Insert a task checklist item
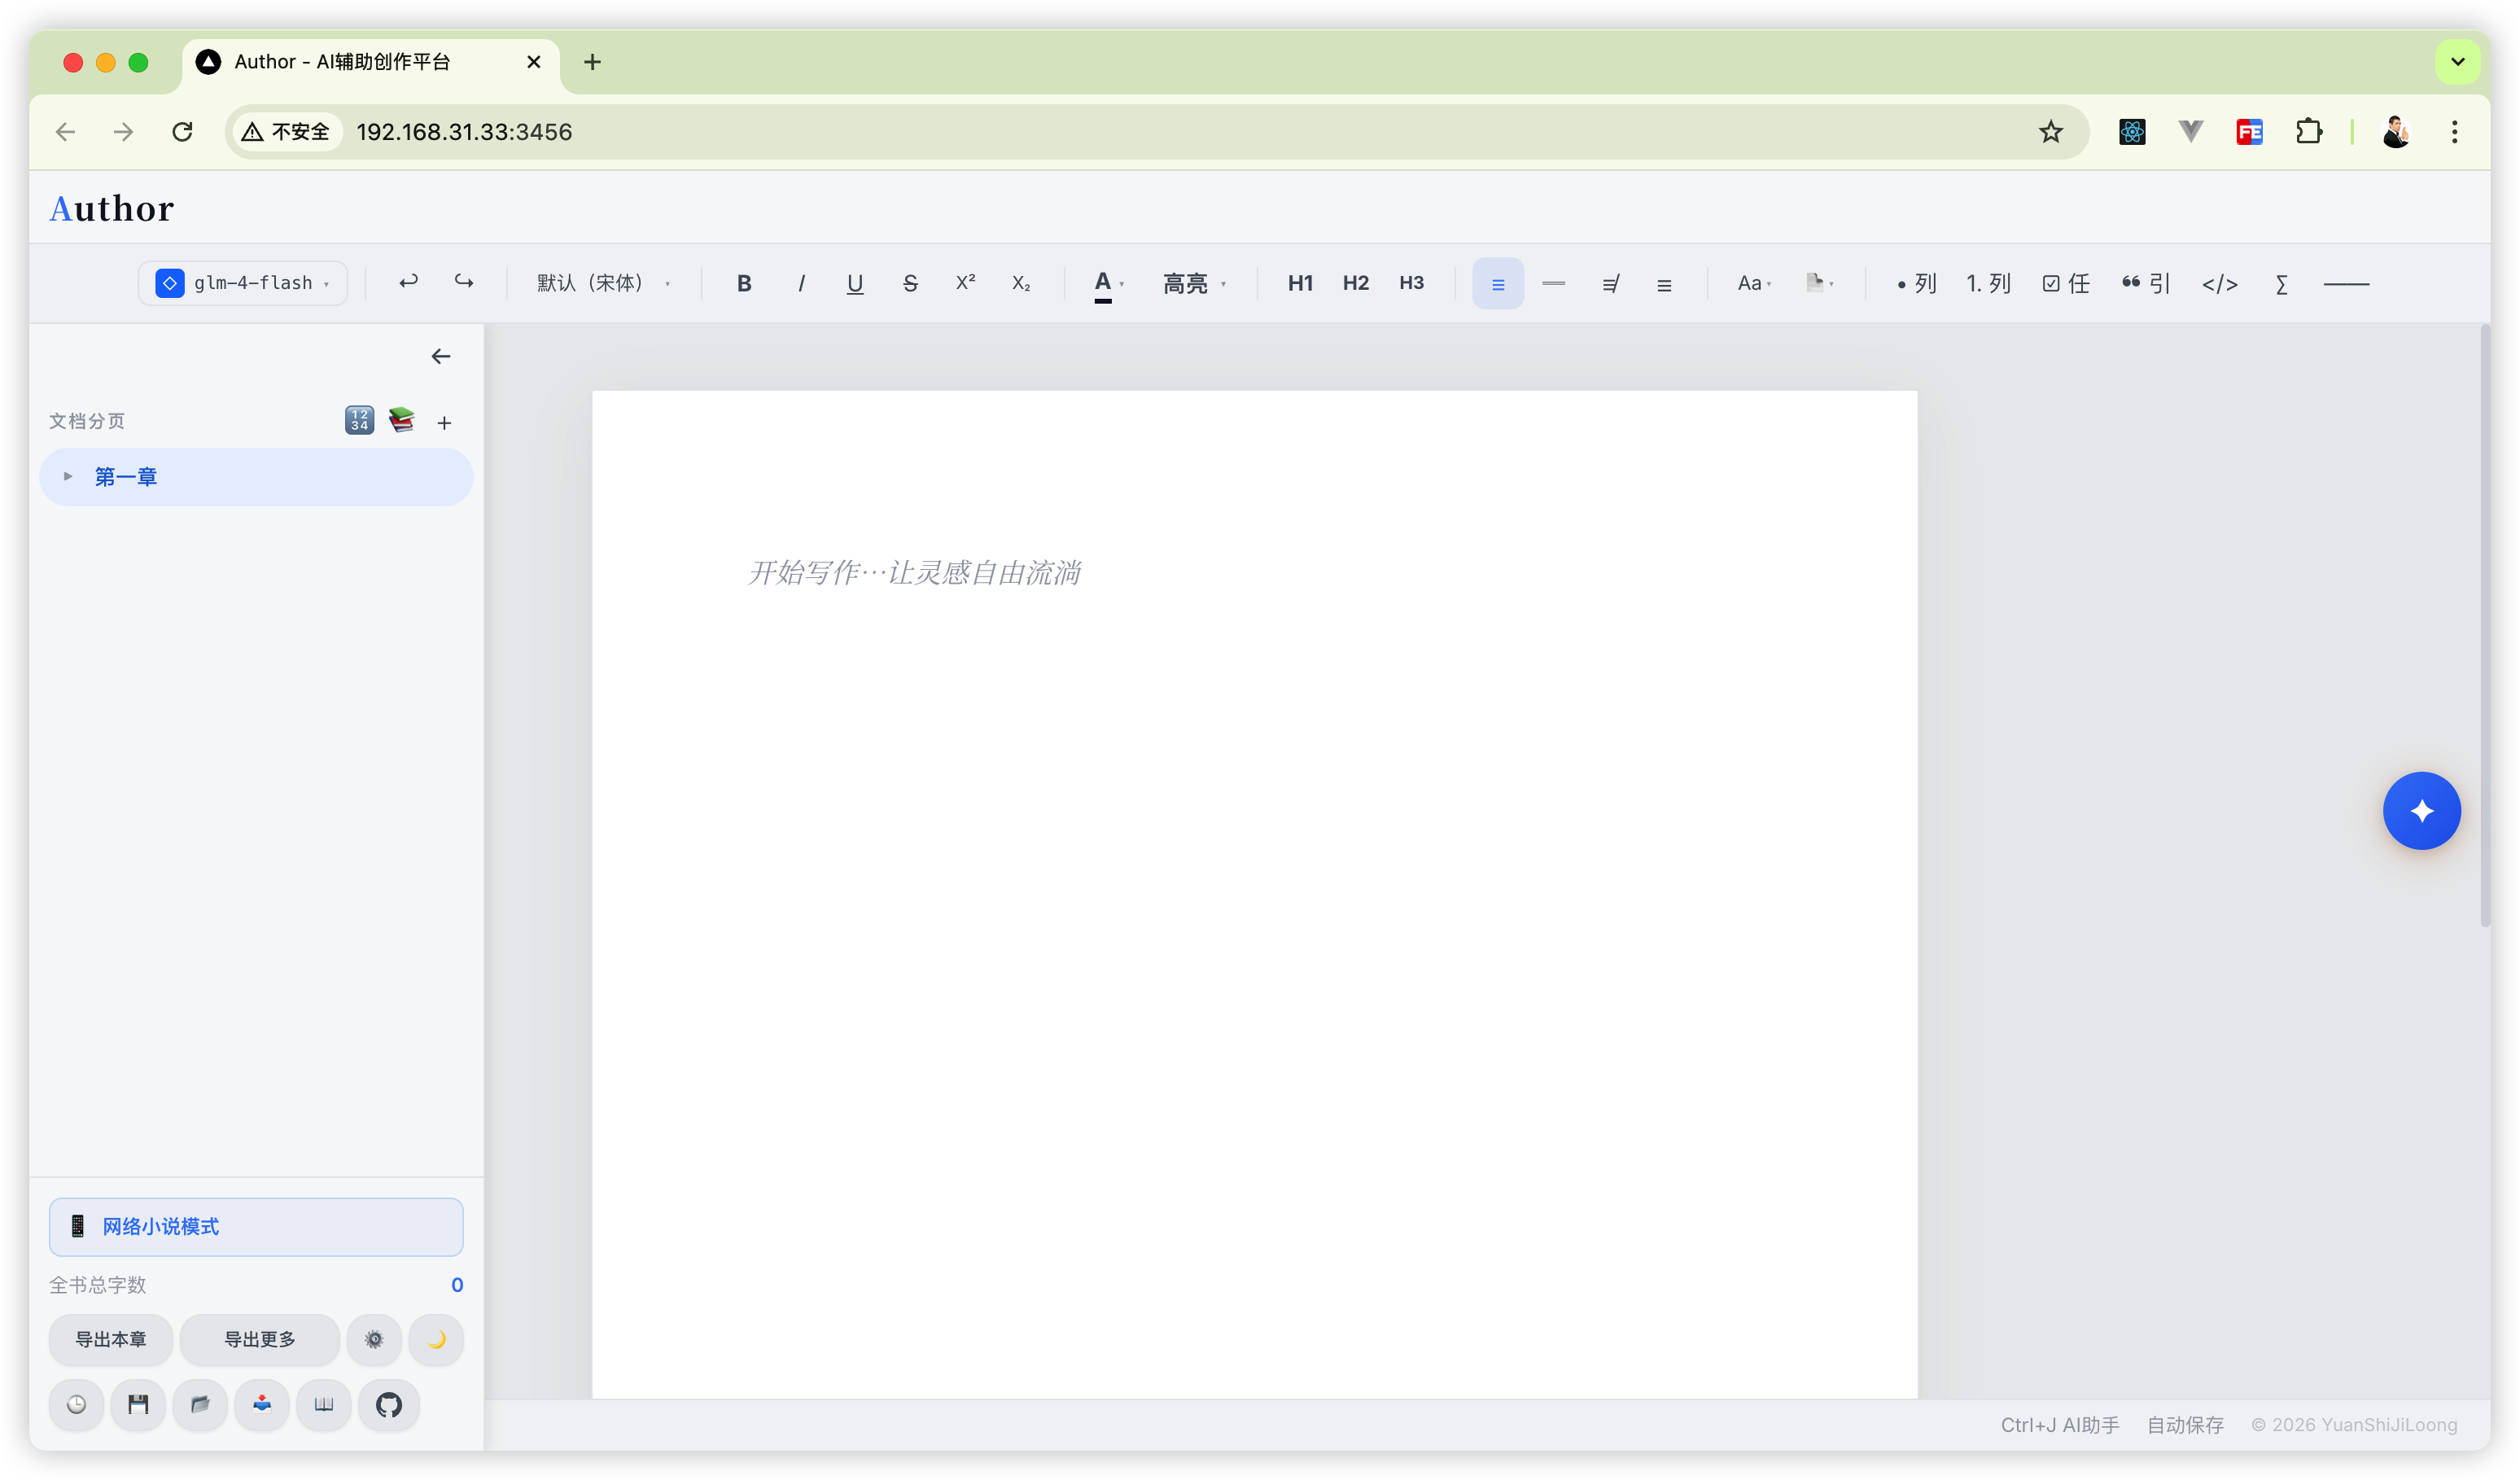 [2065, 284]
